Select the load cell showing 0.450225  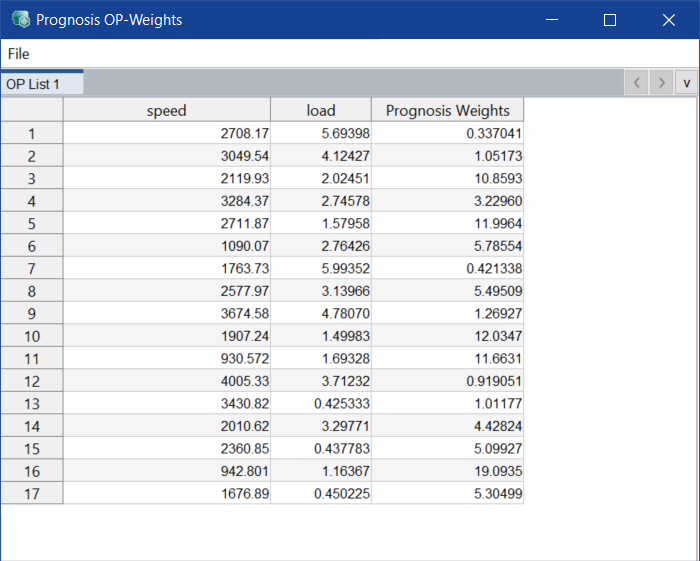tap(320, 493)
